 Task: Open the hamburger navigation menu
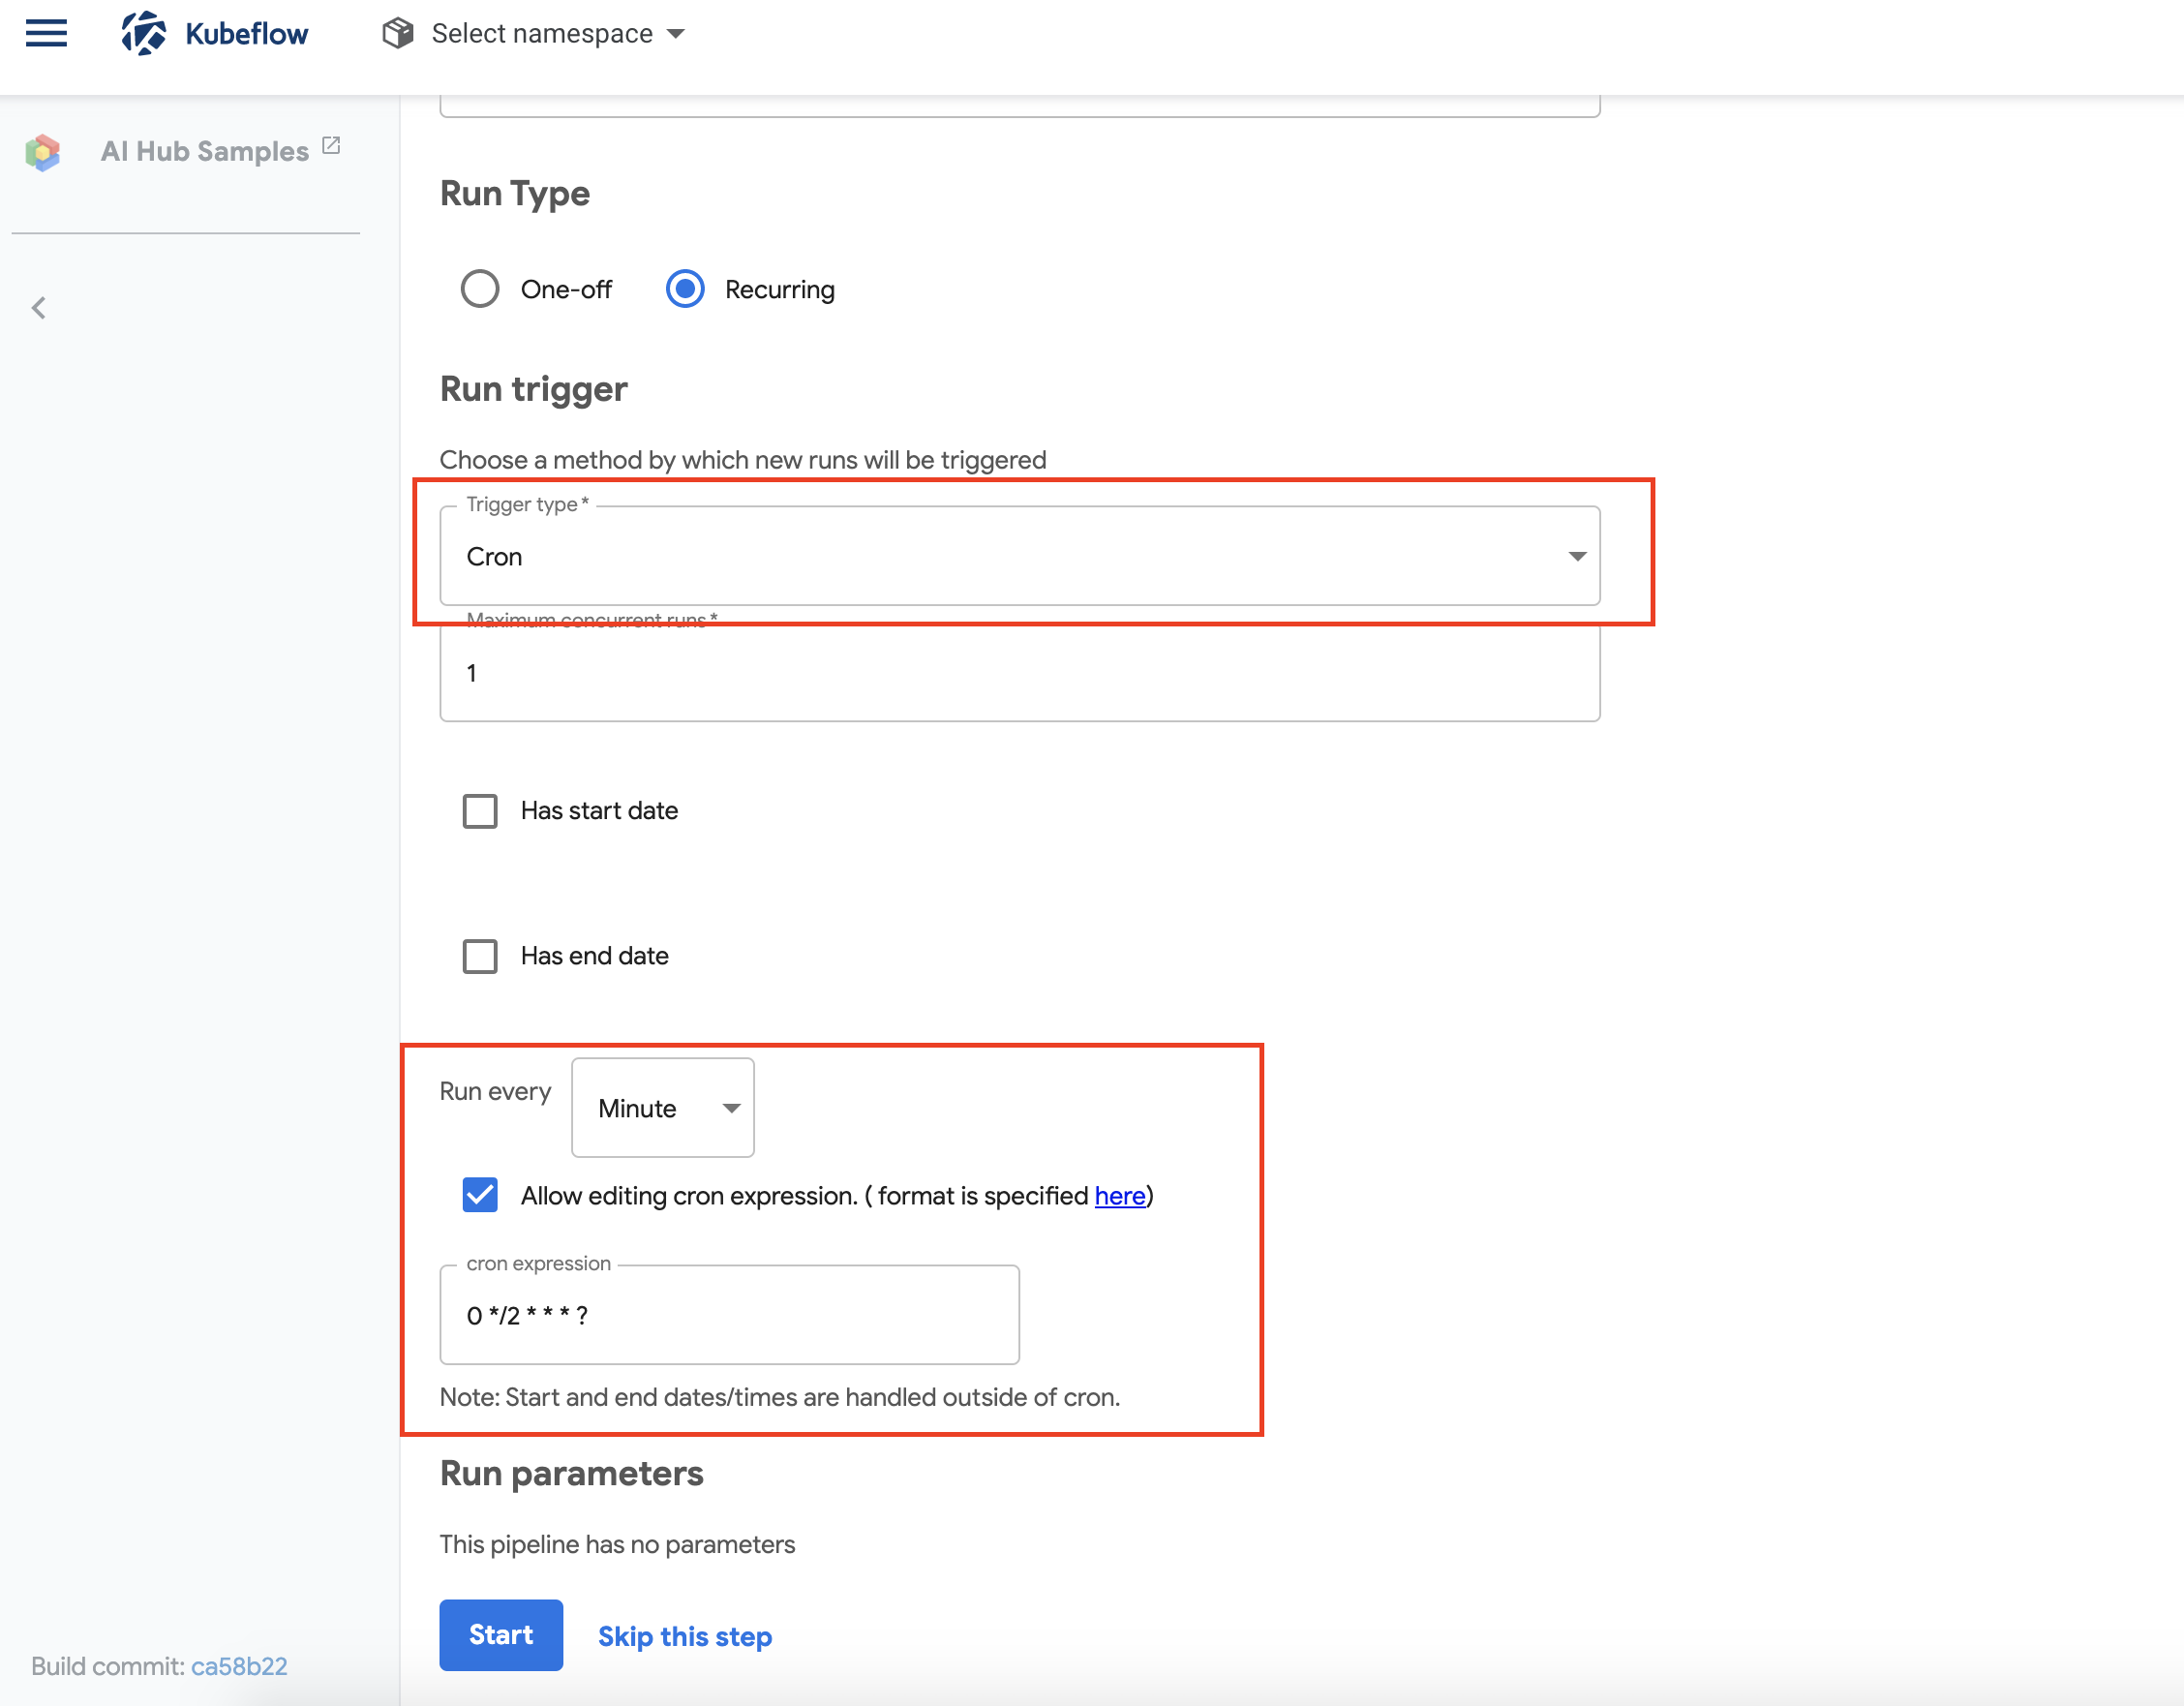click(x=46, y=33)
